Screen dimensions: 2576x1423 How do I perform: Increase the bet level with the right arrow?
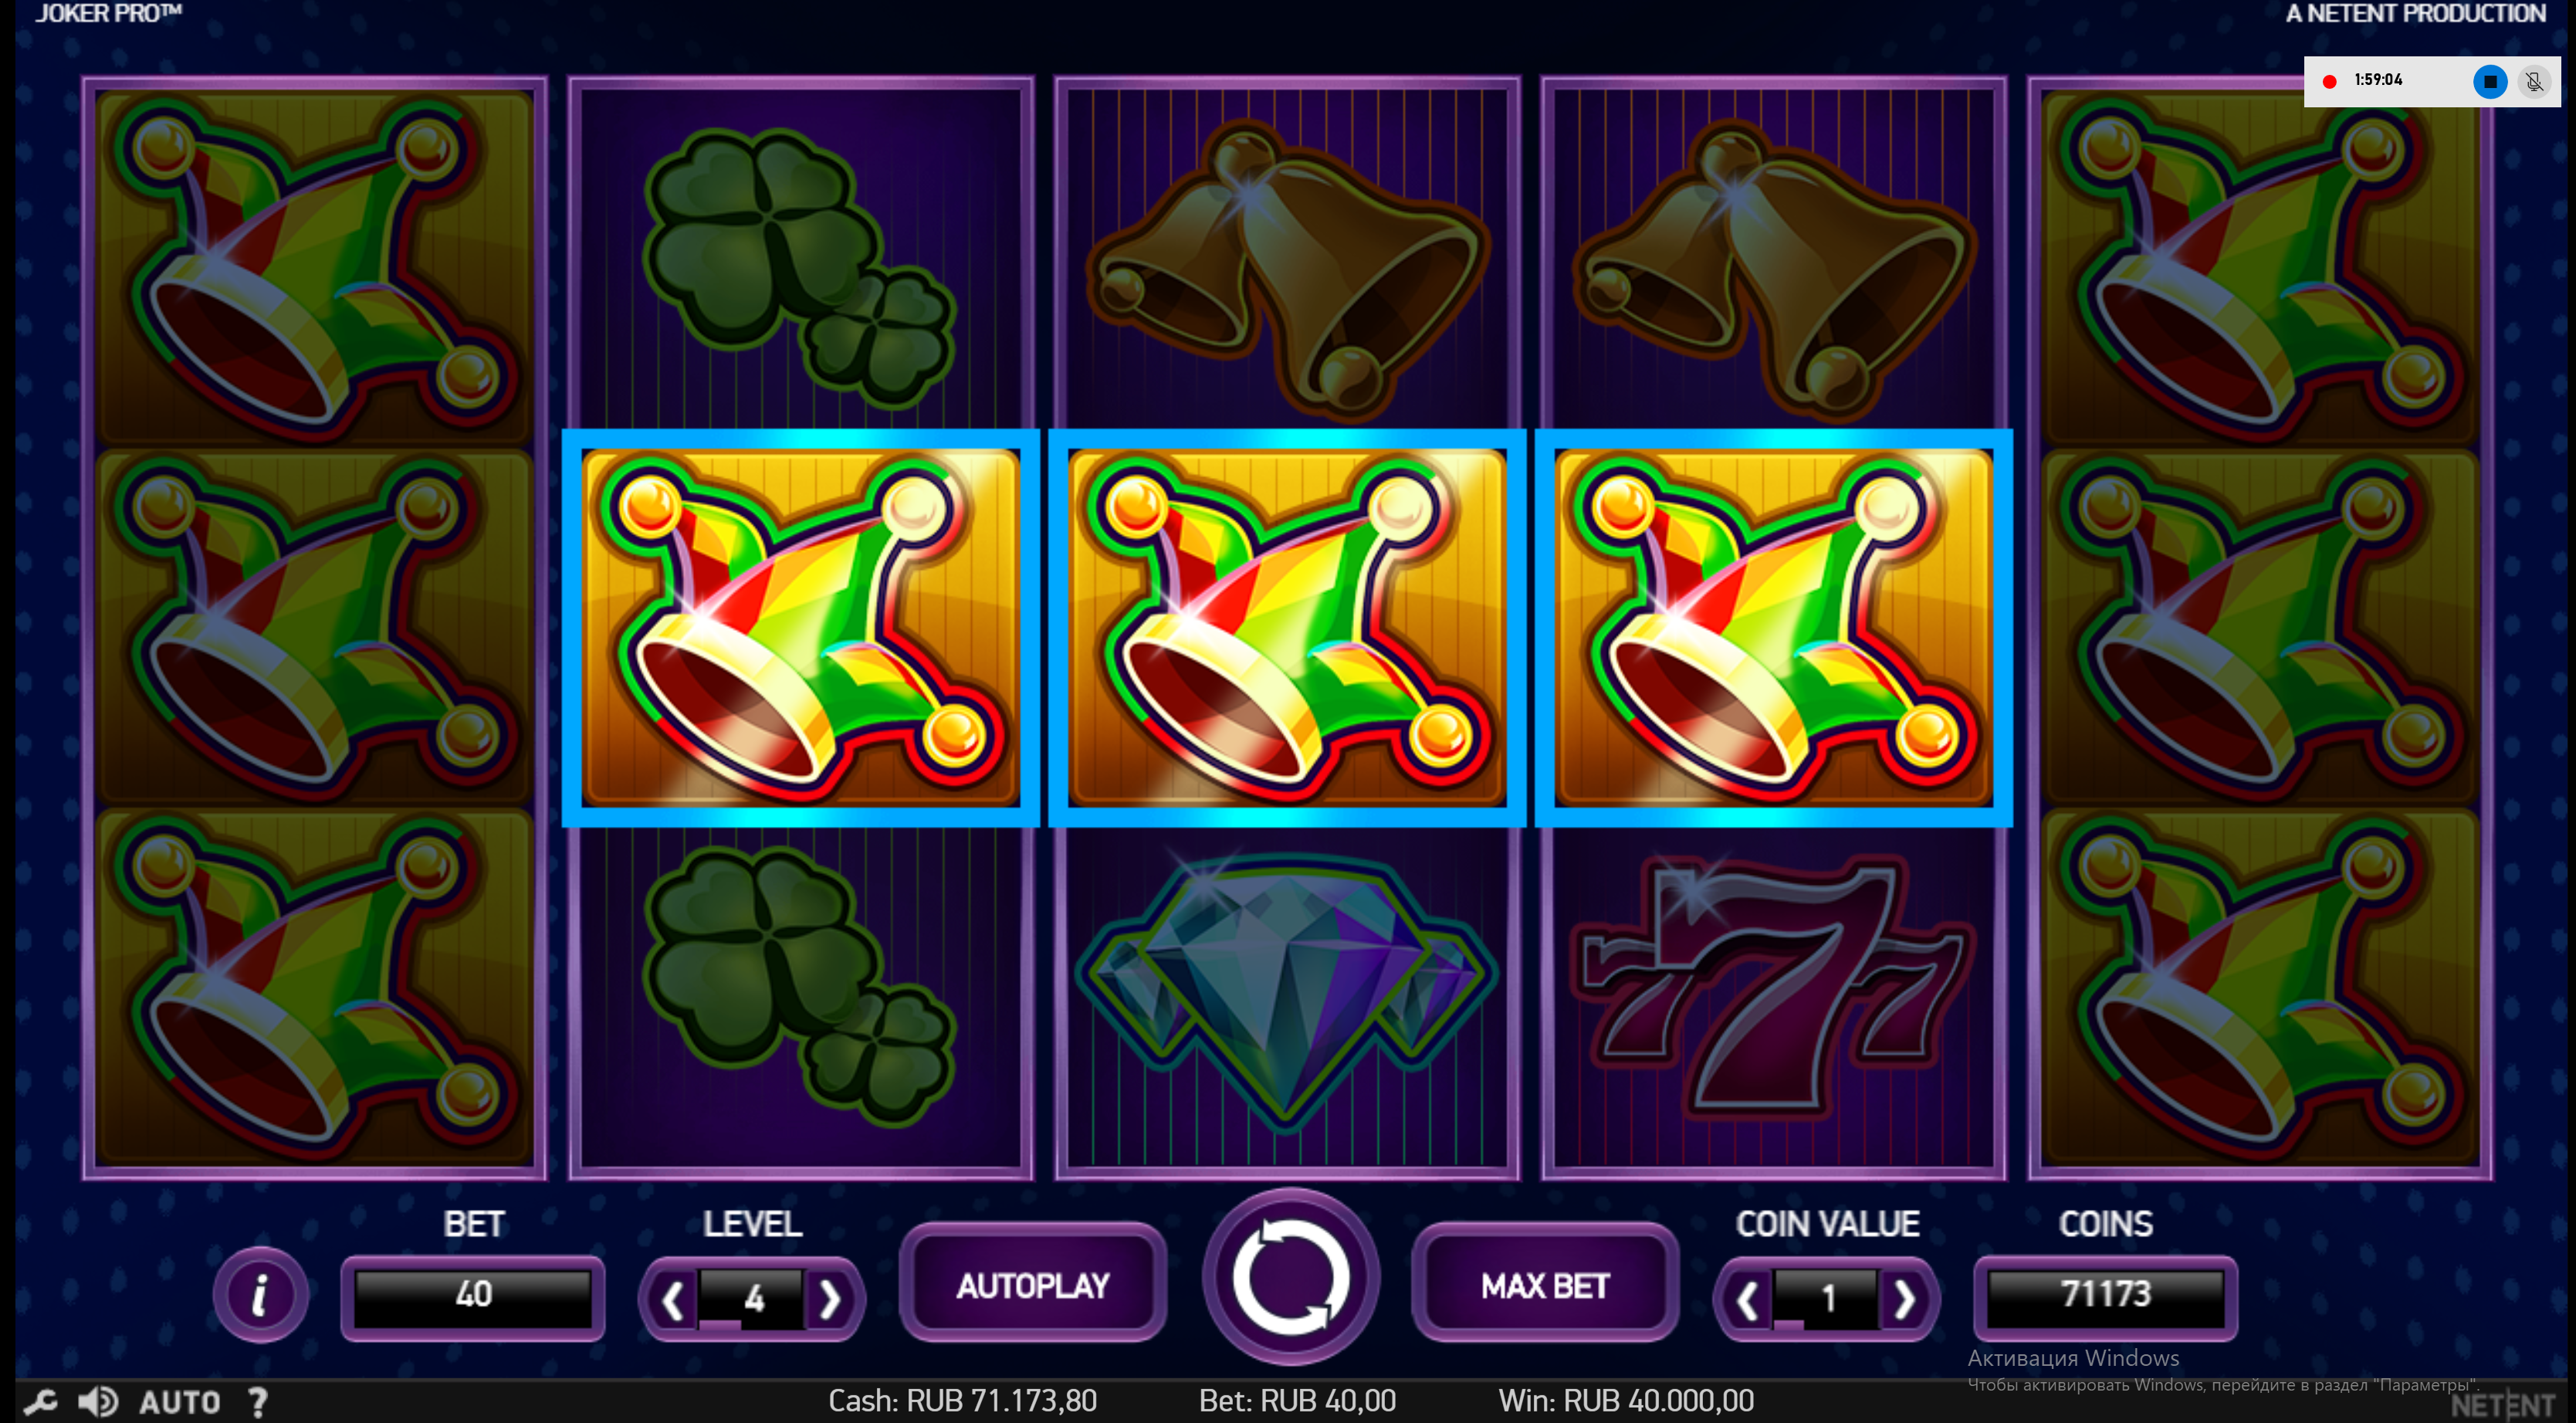click(x=829, y=1300)
